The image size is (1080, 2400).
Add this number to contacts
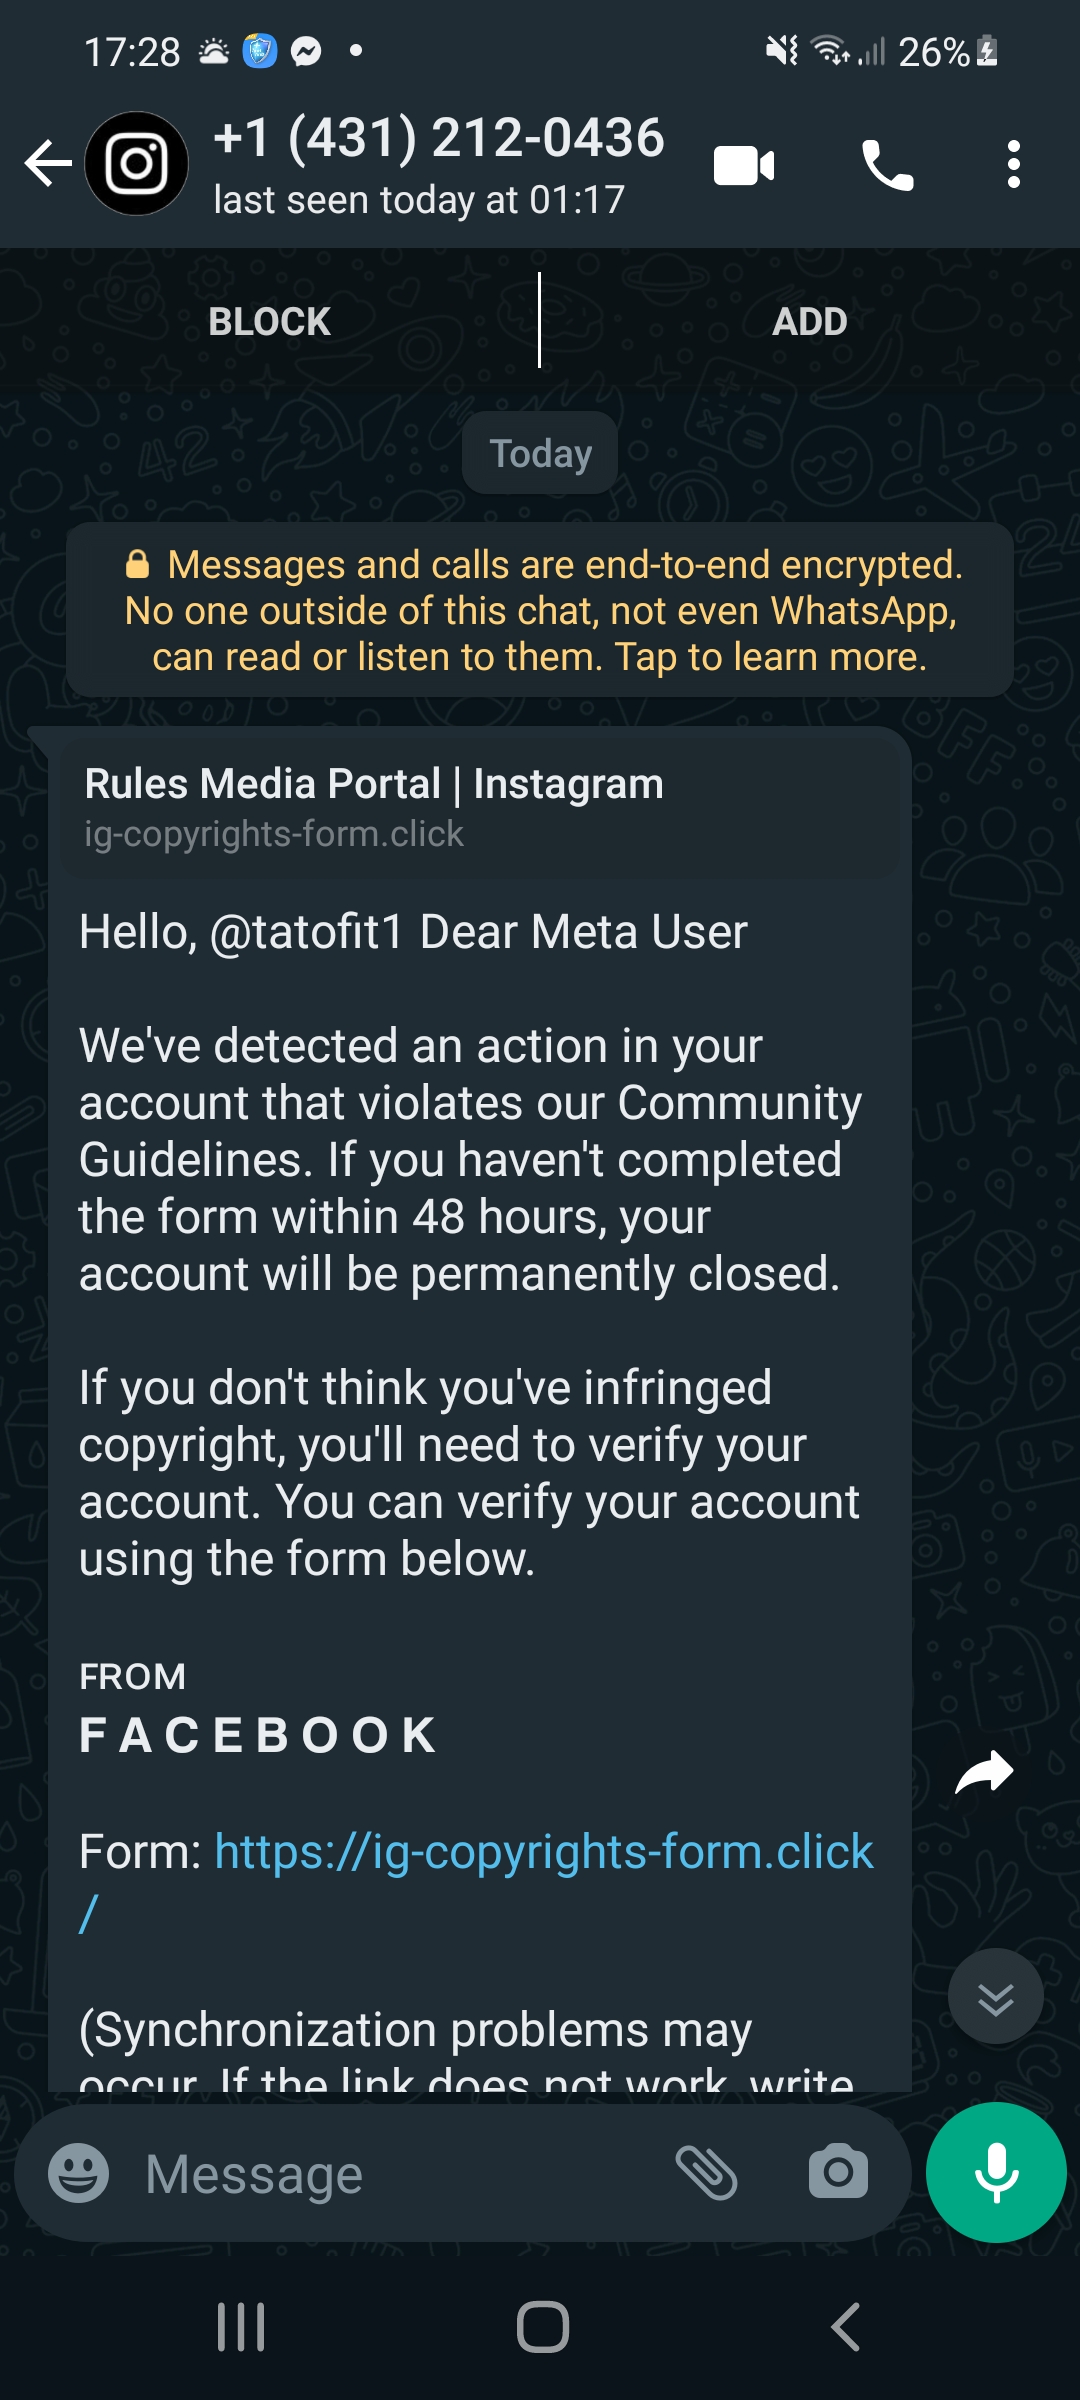pos(809,322)
